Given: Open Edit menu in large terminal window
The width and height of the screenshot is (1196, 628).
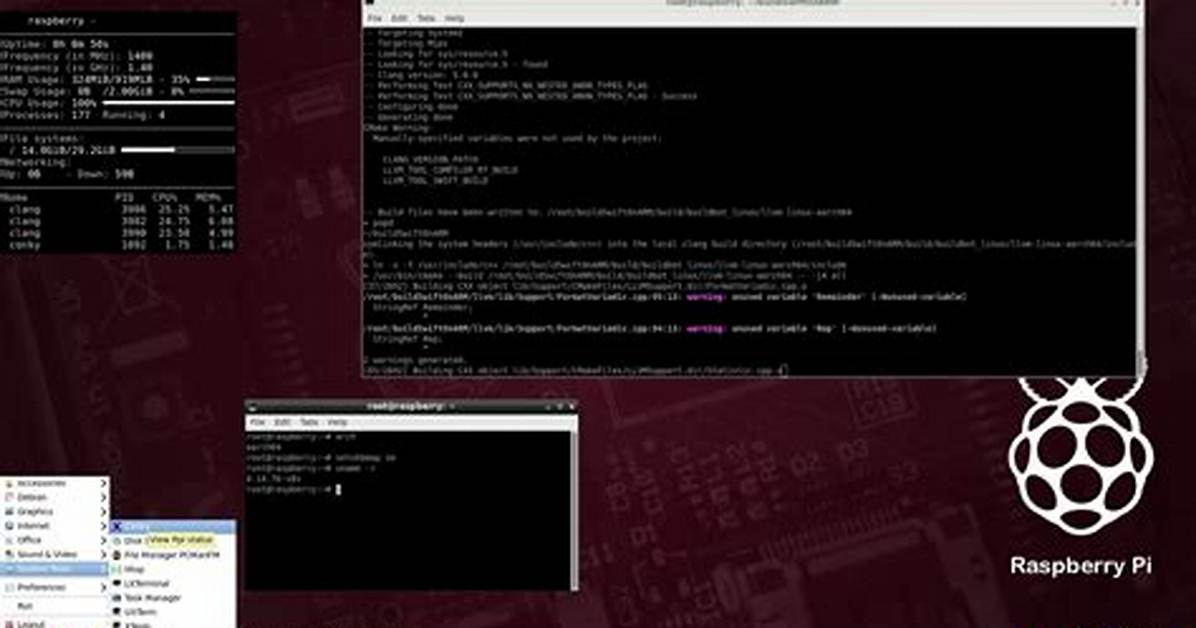Looking at the screenshot, I should point(399,18).
